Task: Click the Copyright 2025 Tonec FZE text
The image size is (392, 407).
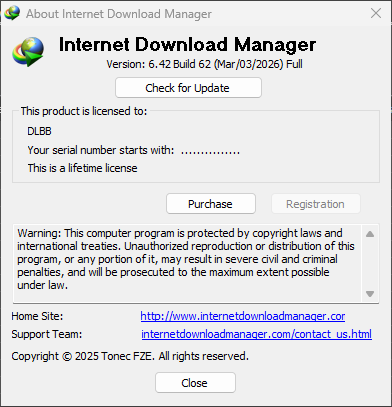Action: click(130, 356)
